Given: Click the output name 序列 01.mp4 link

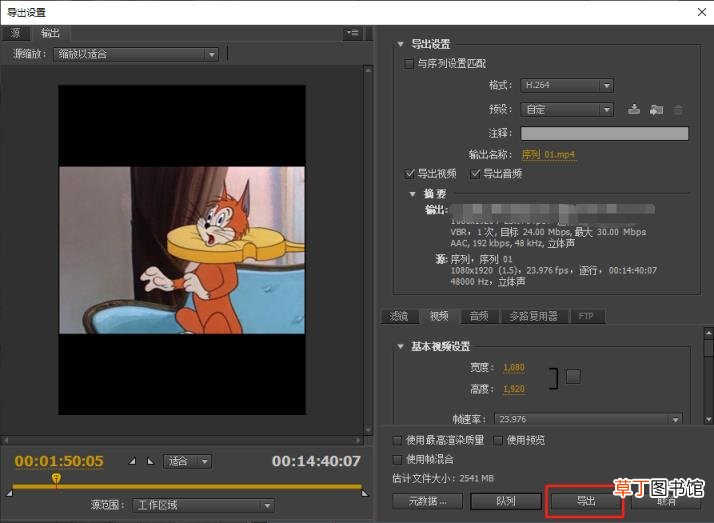Looking at the screenshot, I should pyautogui.click(x=548, y=155).
